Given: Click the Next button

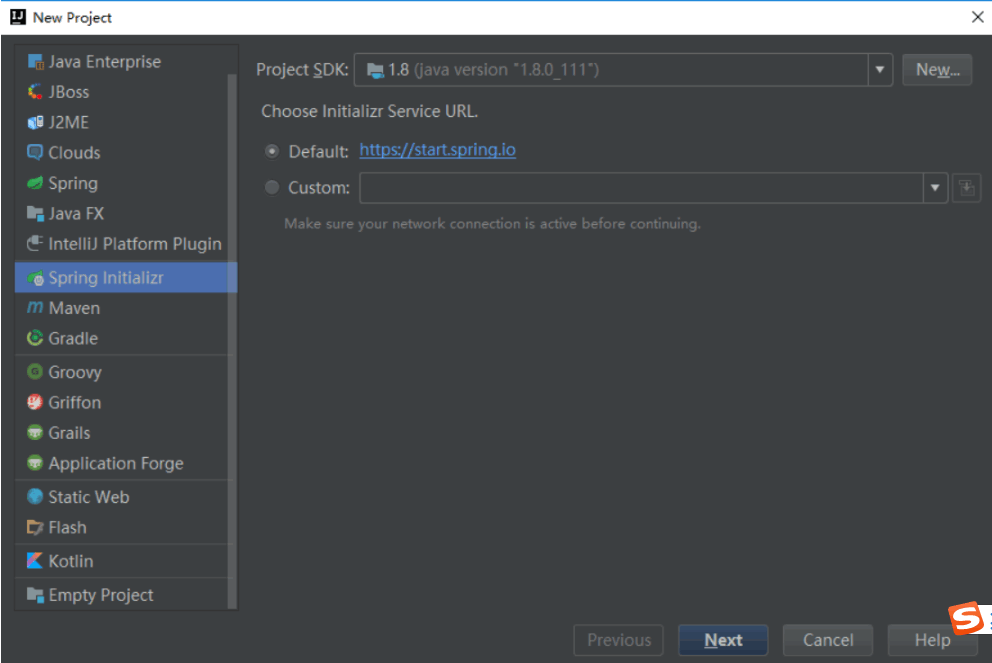Looking at the screenshot, I should [723, 640].
